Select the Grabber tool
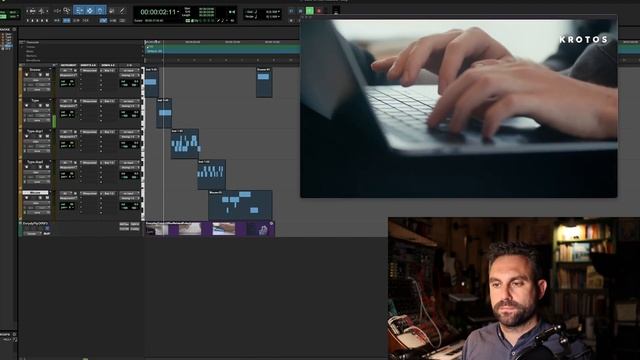Image resolution: width=640 pixels, height=360 pixels. (100, 11)
